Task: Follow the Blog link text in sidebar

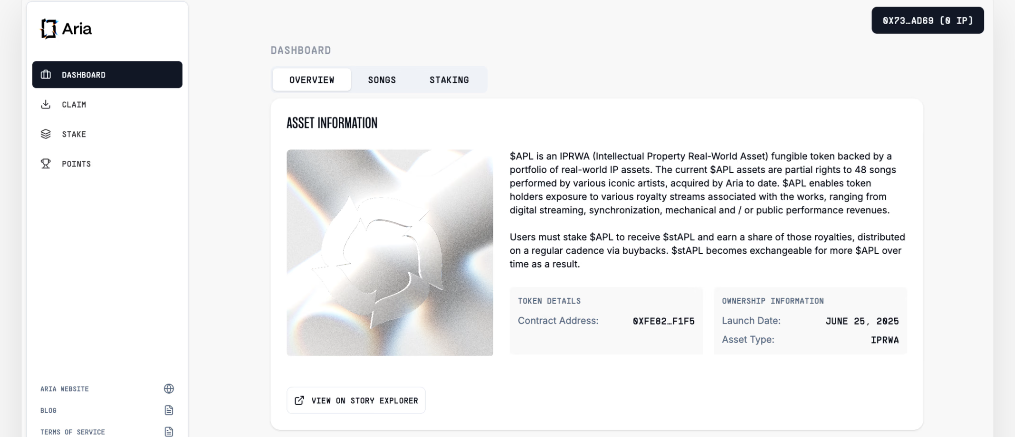Action: click(x=48, y=410)
